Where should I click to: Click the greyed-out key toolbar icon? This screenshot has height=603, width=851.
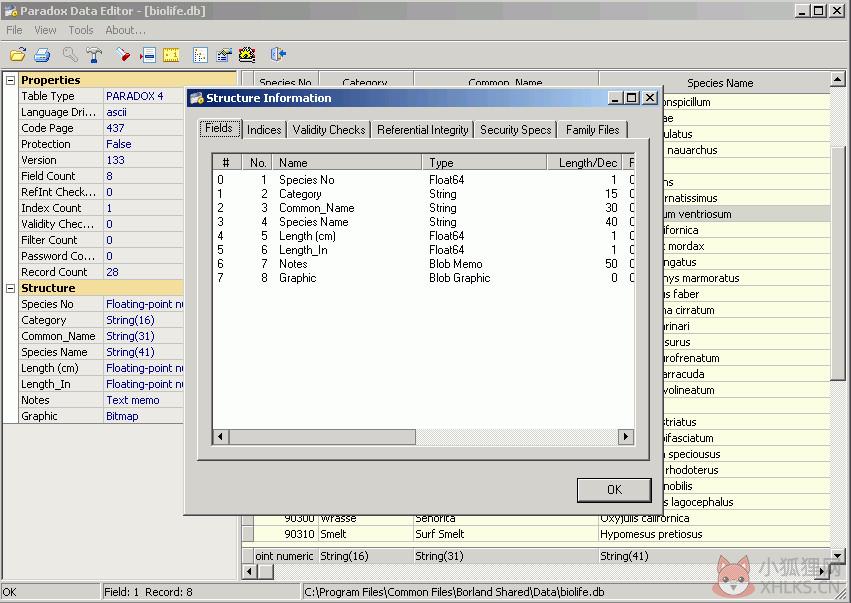[x=69, y=54]
